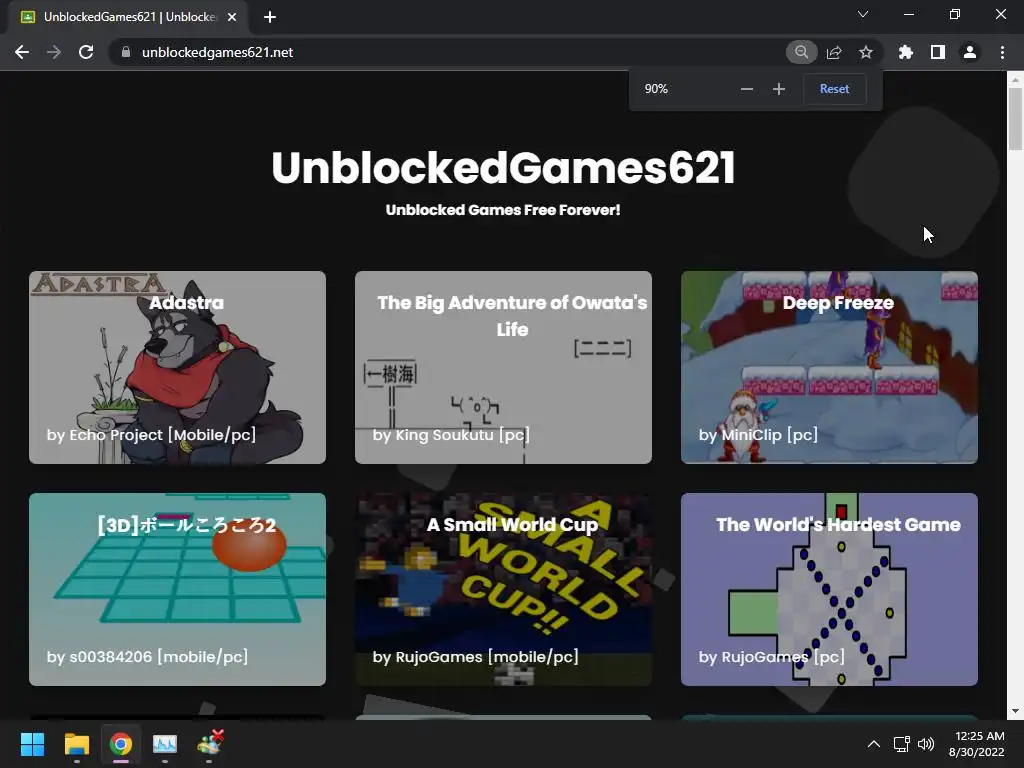Click the Chrome taskbar icon

[x=121, y=744]
